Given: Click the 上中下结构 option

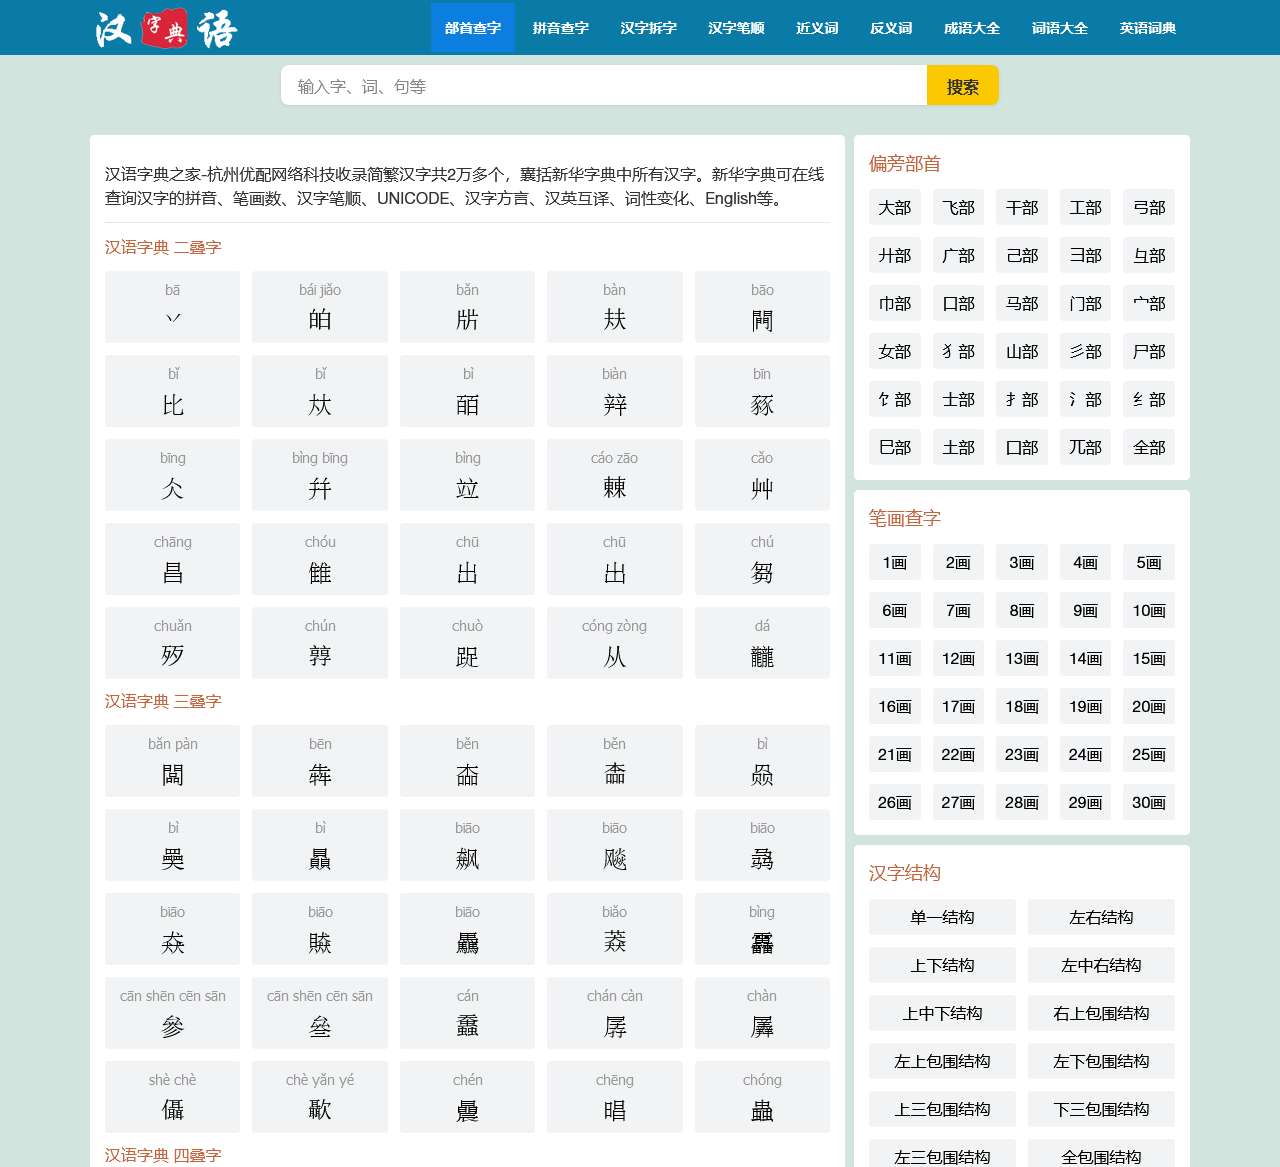Looking at the screenshot, I should (x=942, y=1013).
